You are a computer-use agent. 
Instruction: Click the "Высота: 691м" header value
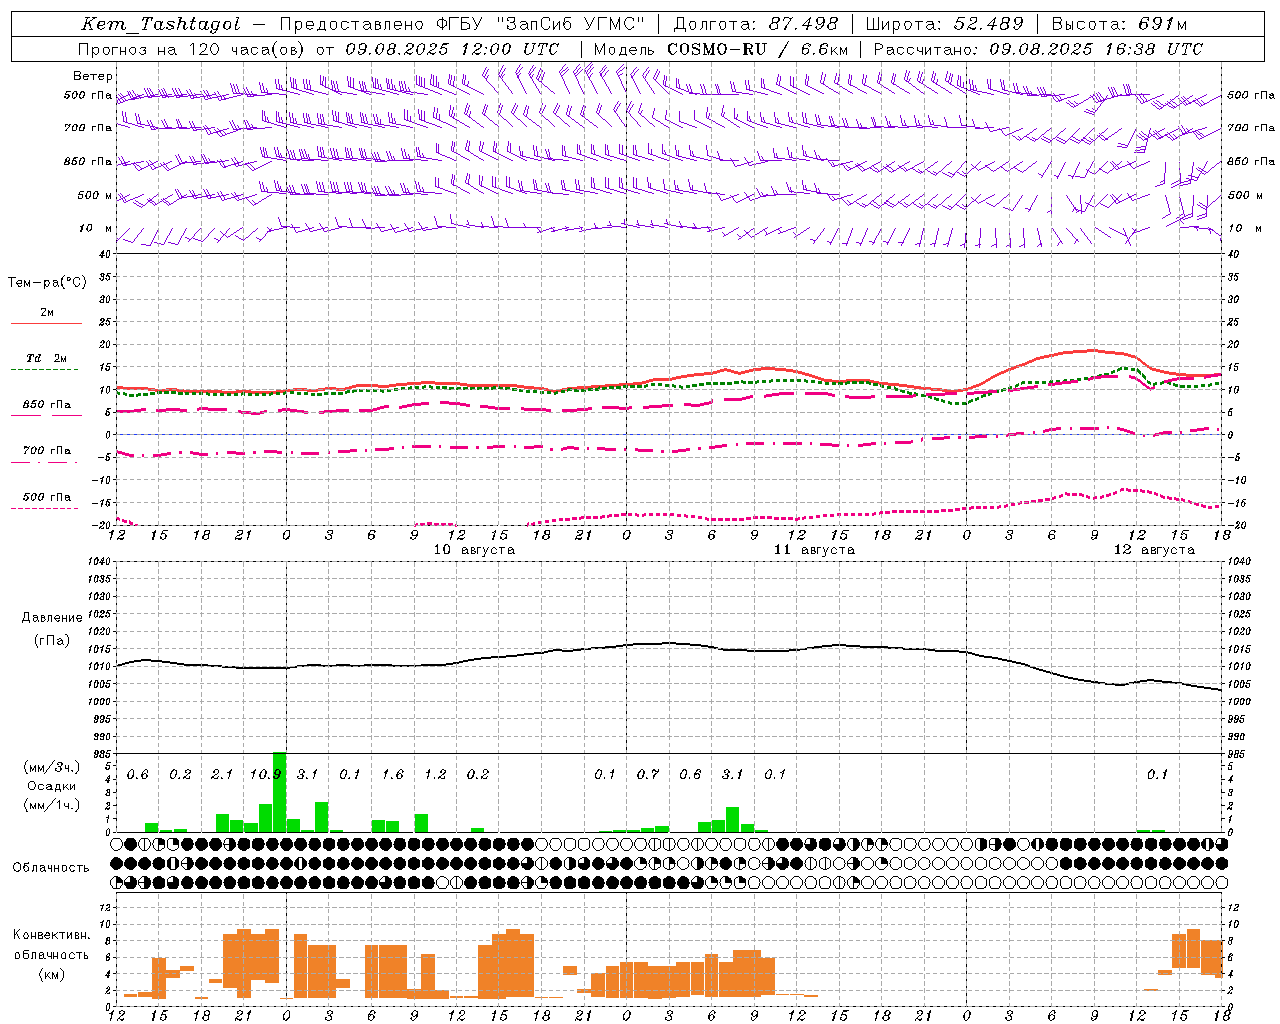(1119, 24)
